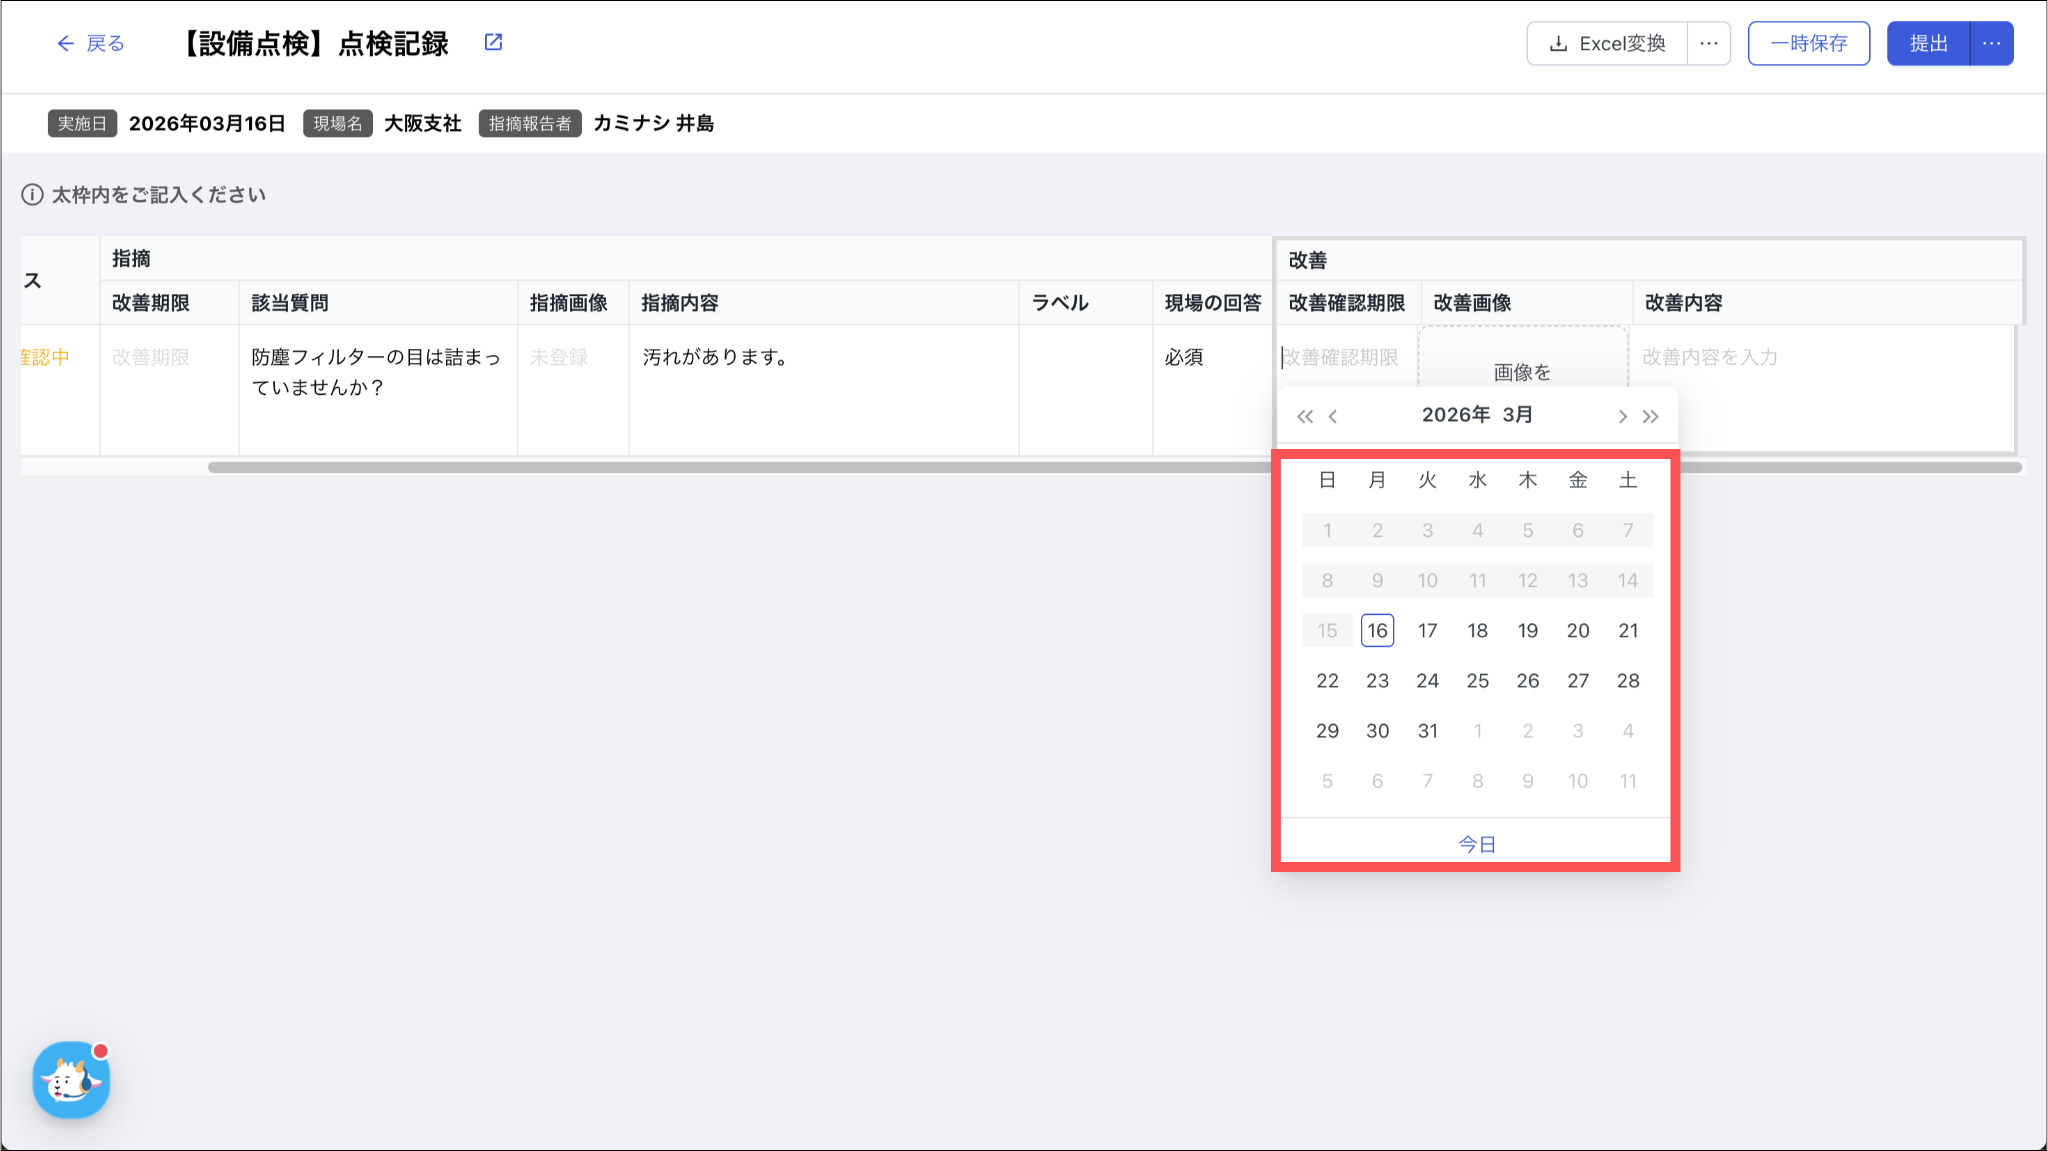Open the more options menu beside 提出
The height and width of the screenshot is (1151, 2048).
(1991, 43)
